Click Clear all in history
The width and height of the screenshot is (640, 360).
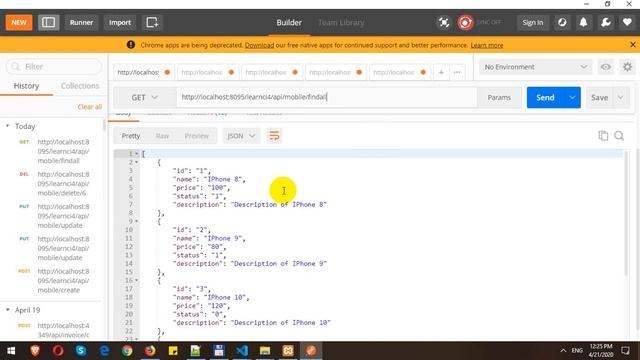tap(89, 107)
